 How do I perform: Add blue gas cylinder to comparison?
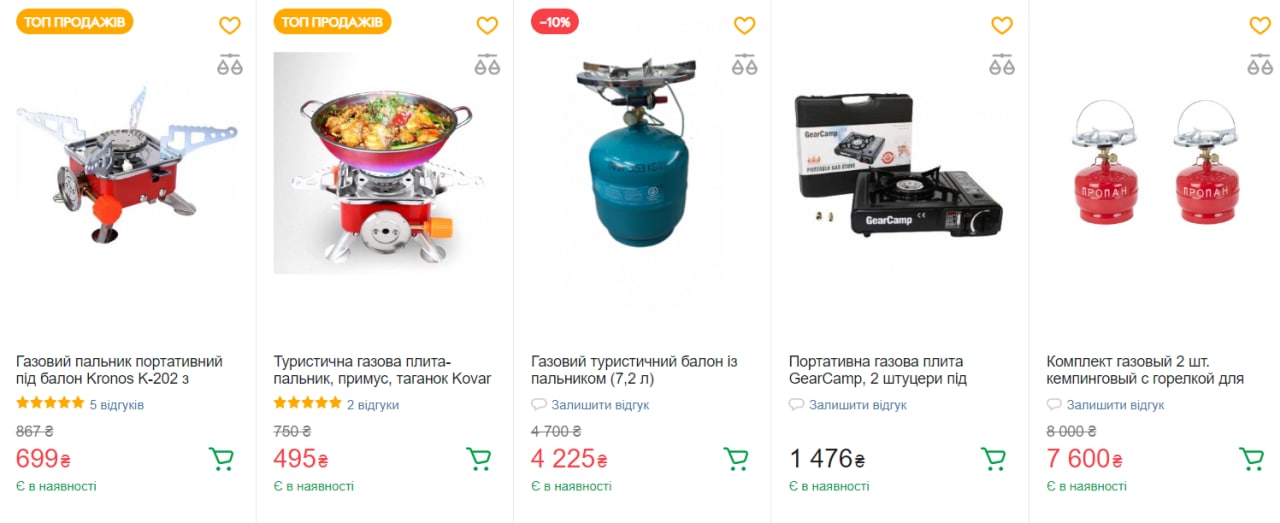pyautogui.click(x=744, y=65)
